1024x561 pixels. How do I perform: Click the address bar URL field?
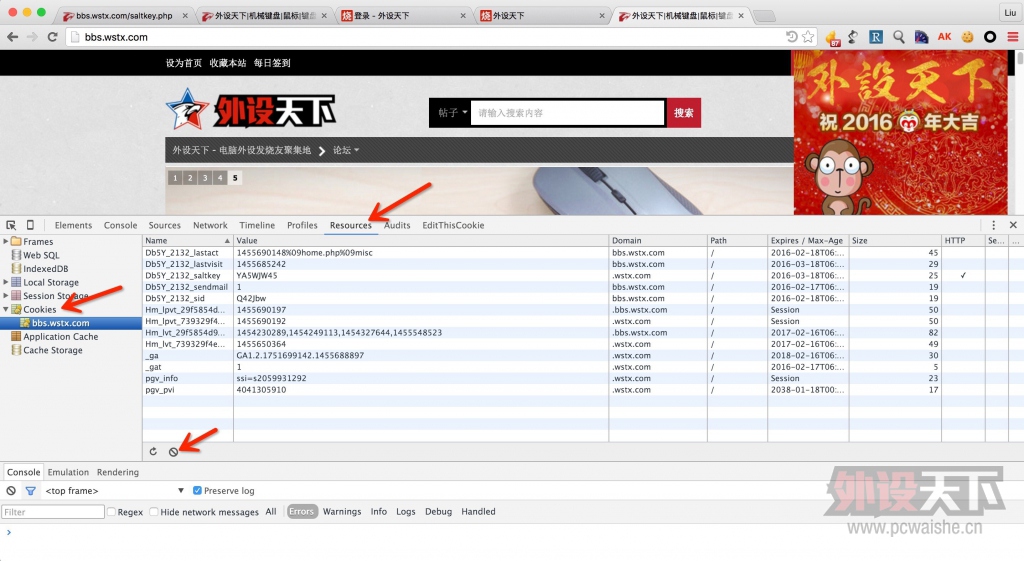[424, 37]
